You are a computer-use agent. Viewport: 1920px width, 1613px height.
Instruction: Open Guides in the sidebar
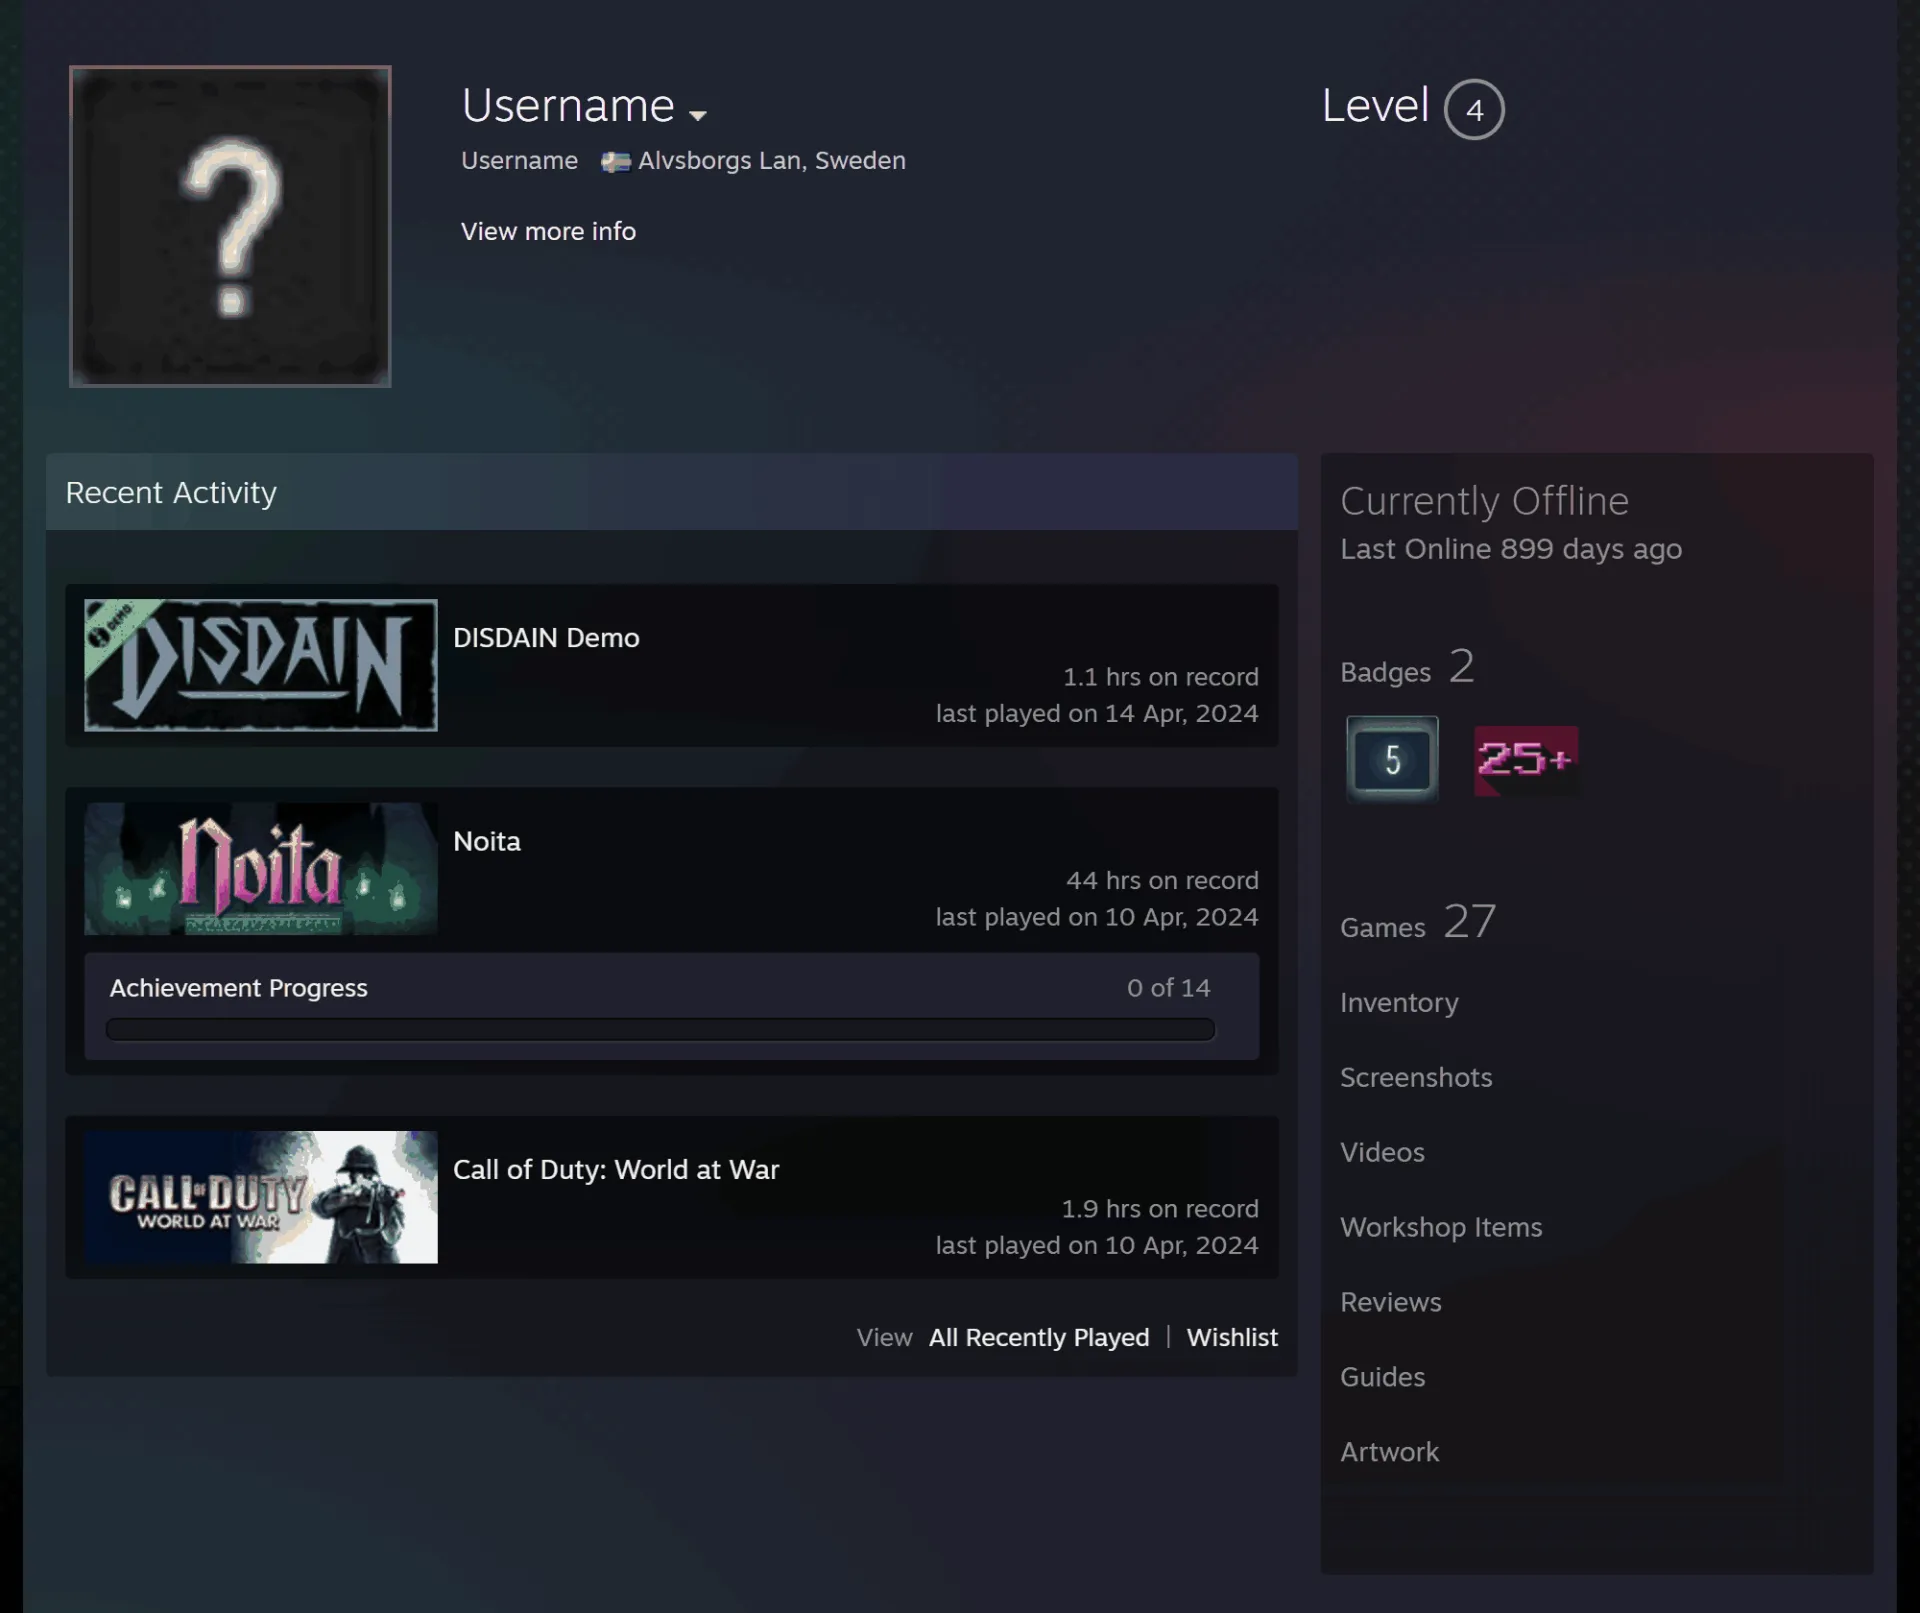coord(1382,1377)
